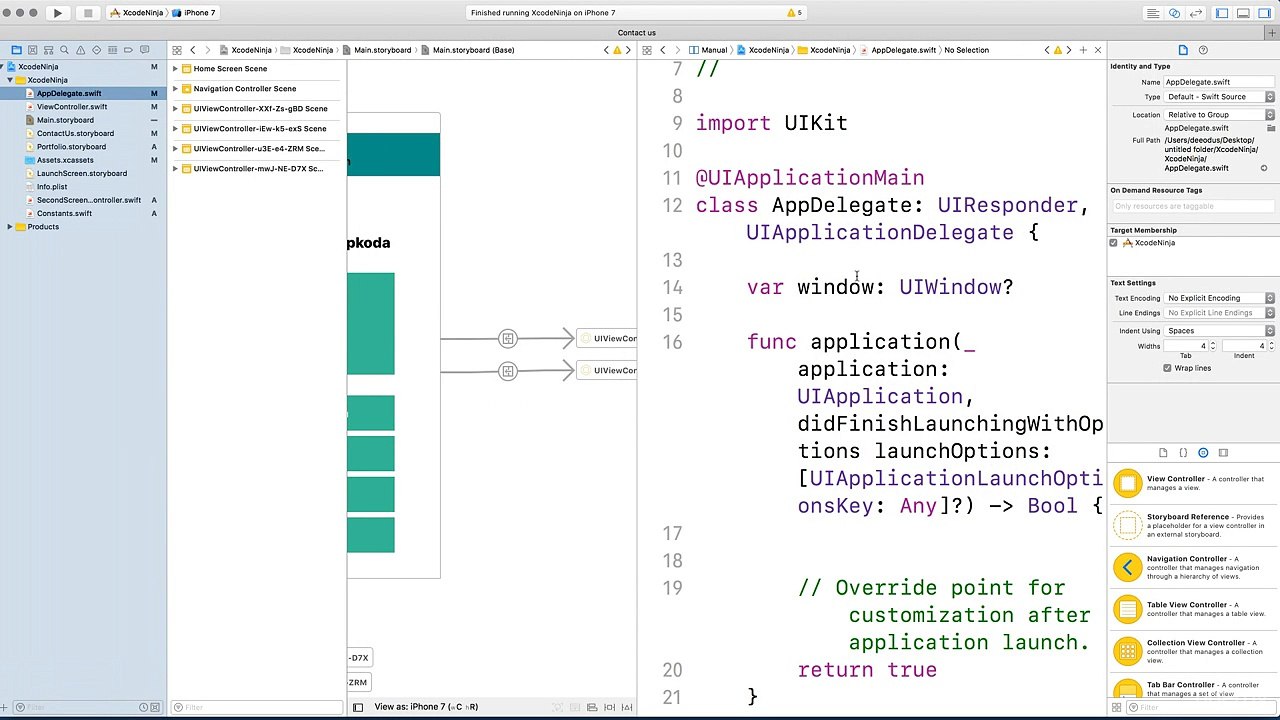Show the Media library
1280x720 pixels.
tap(1223, 453)
